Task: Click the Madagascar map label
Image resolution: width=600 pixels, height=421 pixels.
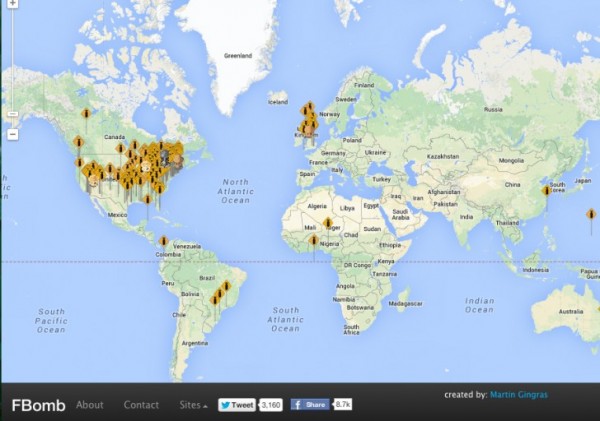Action: pyautogui.click(x=406, y=304)
